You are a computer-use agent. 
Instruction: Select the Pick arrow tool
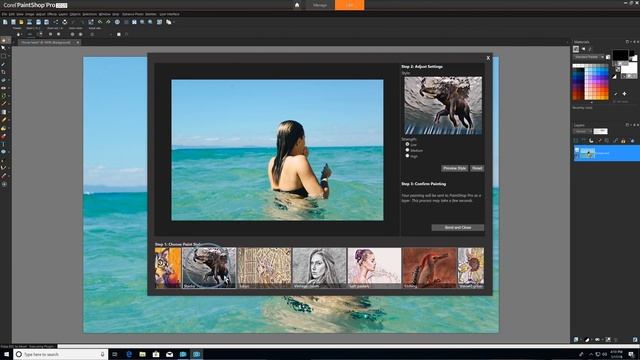pos(4,48)
